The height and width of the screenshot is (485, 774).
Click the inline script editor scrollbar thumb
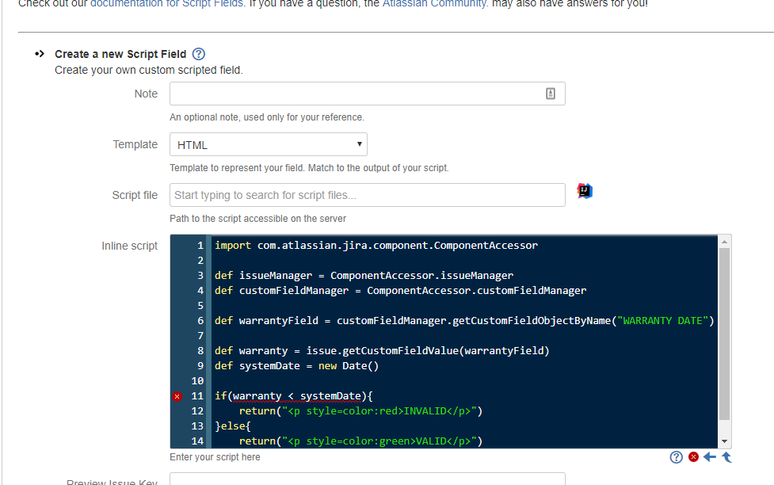click(x=725, y=334)
